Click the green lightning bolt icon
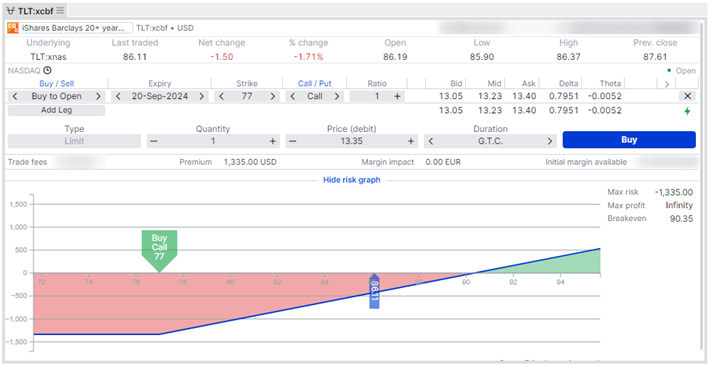Viewport: 708px width, 365px height. [687, 111]
